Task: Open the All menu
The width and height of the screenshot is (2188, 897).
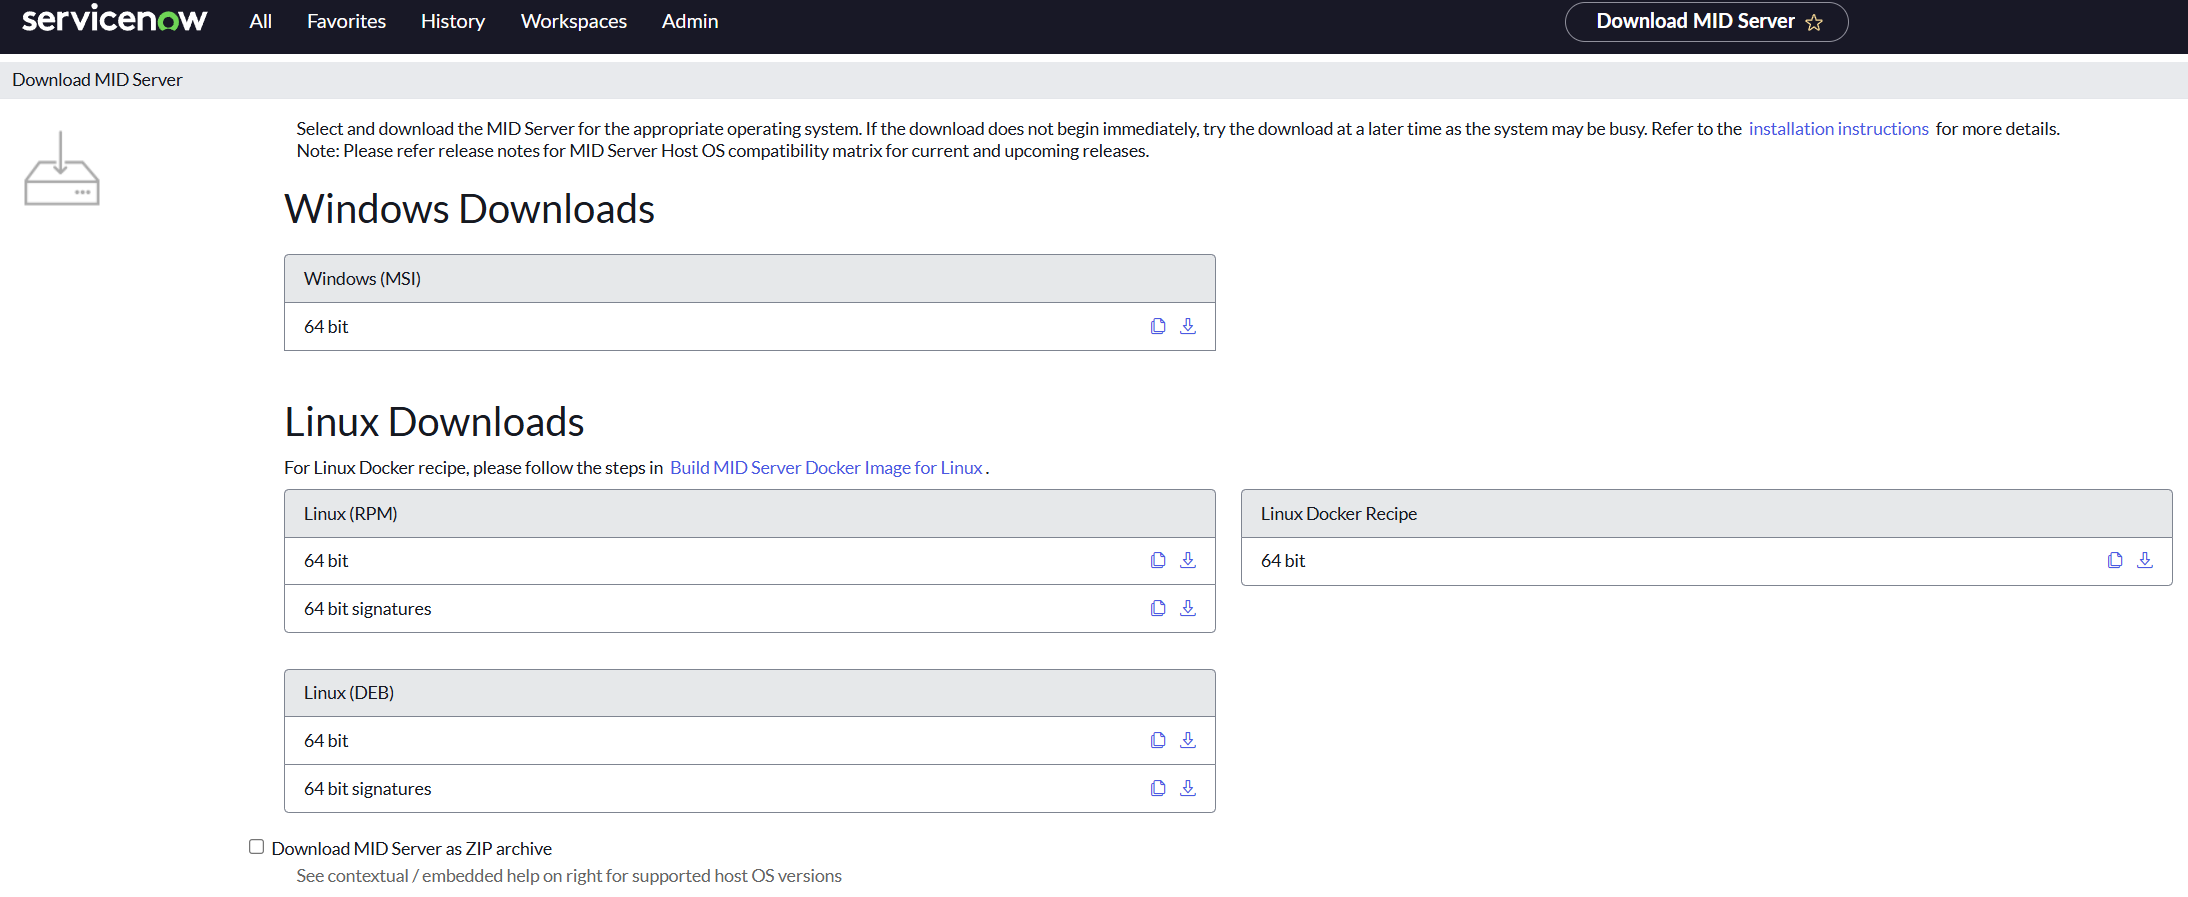Action: click(260, 21)
